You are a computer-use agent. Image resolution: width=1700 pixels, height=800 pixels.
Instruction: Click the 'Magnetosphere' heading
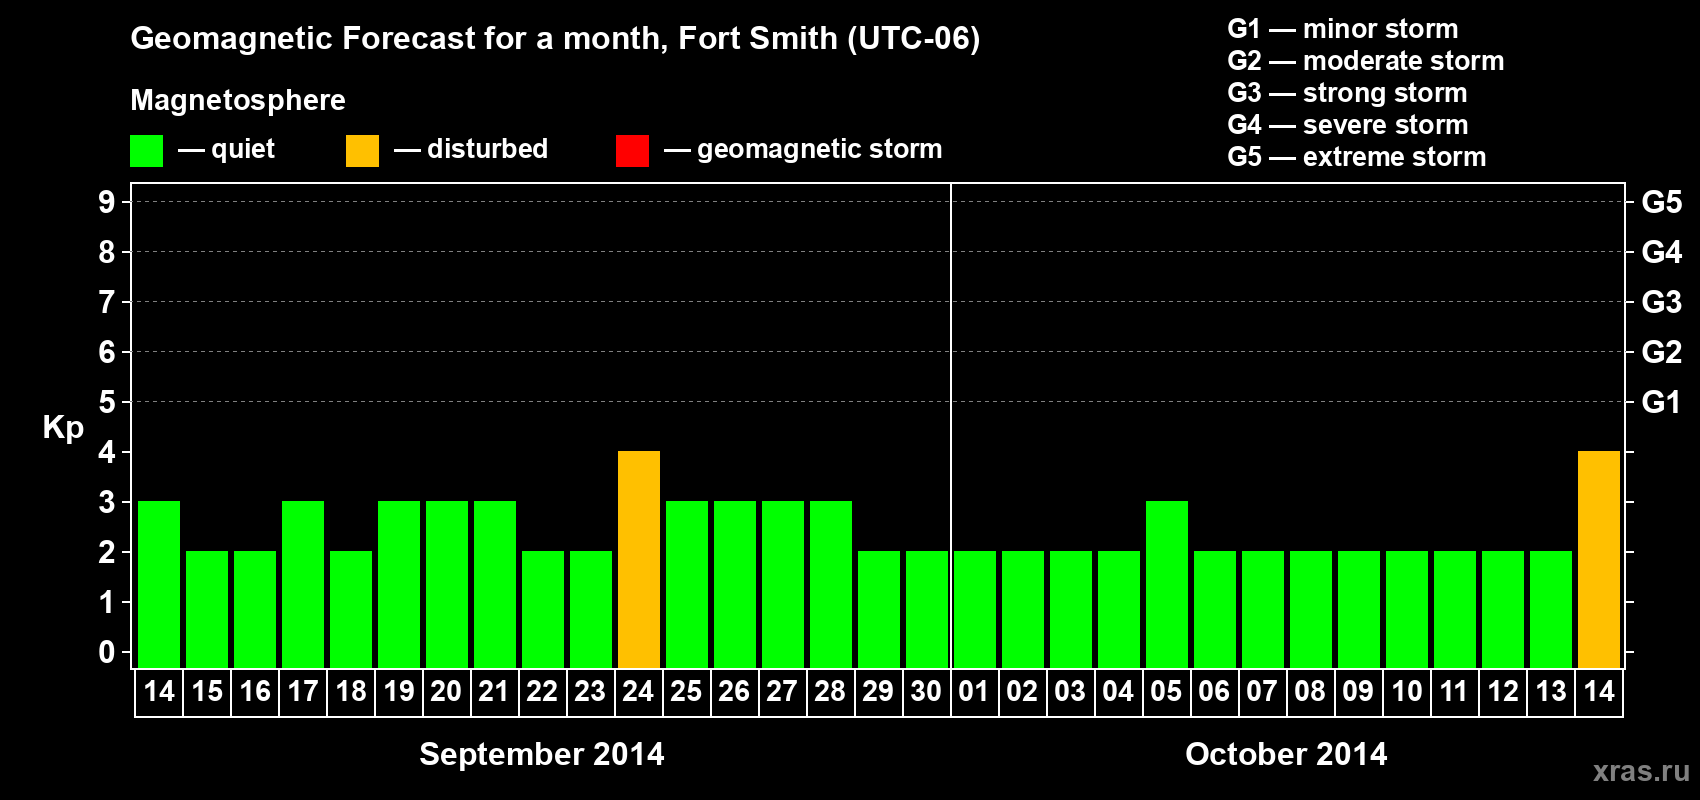(x=238, y=100)
